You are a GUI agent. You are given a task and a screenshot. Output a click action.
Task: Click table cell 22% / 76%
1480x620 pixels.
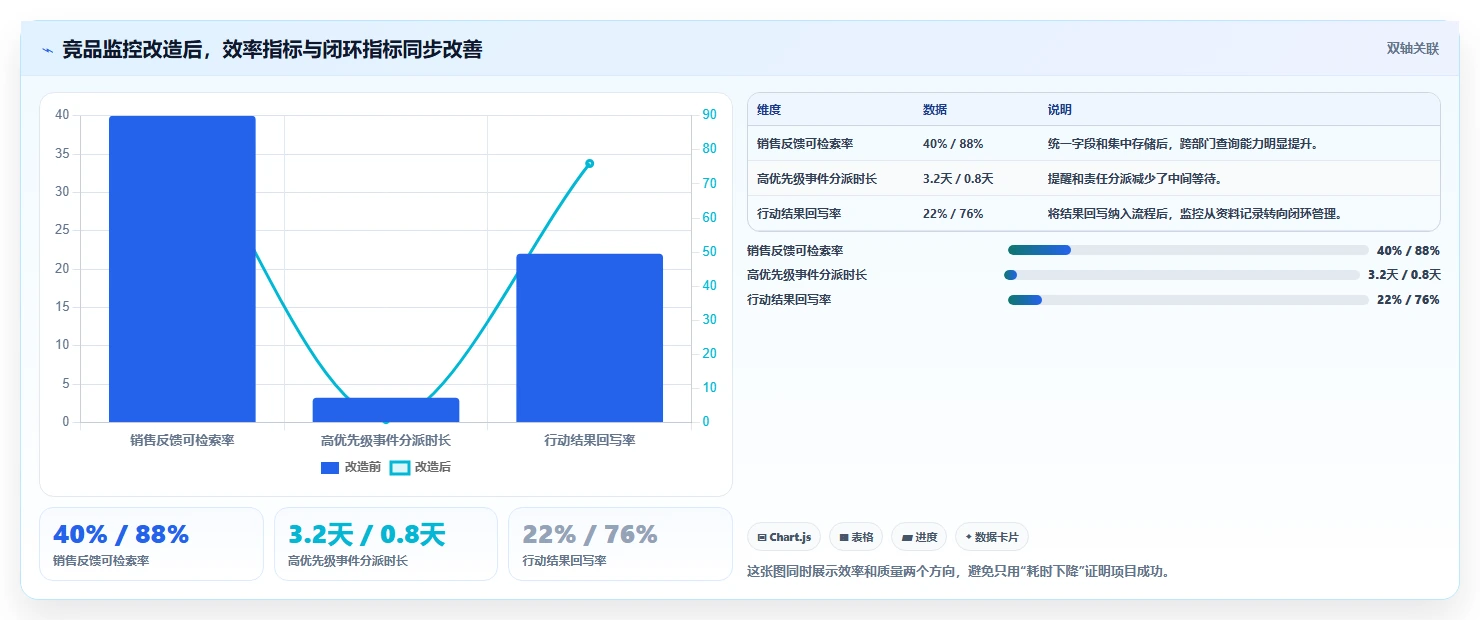pyautogui.click(x=953, y=213)
